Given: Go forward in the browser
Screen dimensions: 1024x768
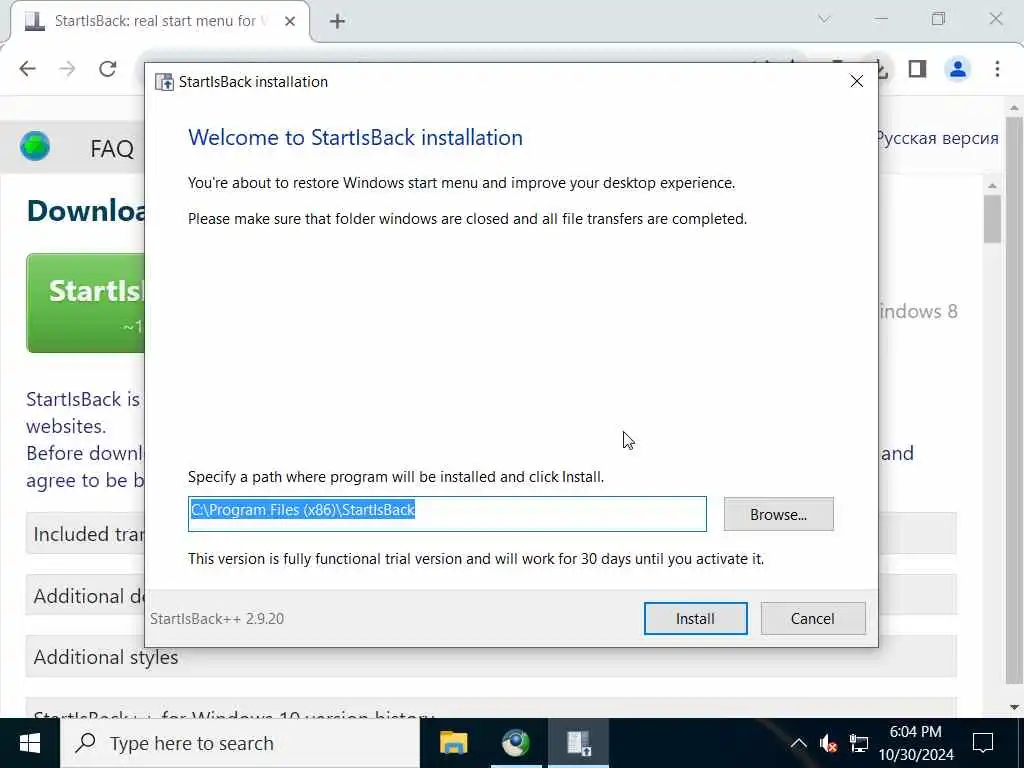Looking at the screenshot, I should 67,69.
